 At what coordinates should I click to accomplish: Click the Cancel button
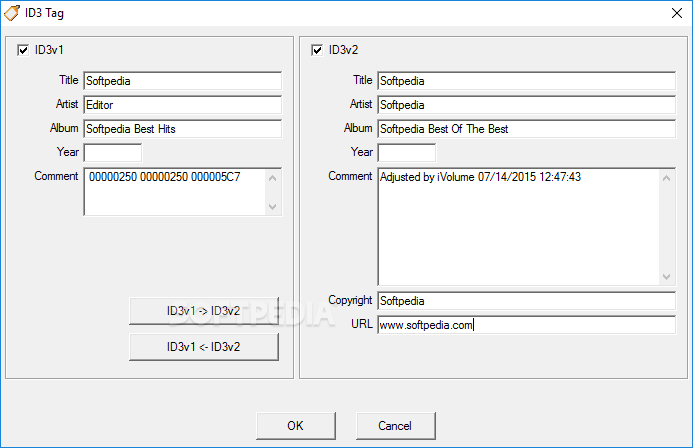coord(395,425)
